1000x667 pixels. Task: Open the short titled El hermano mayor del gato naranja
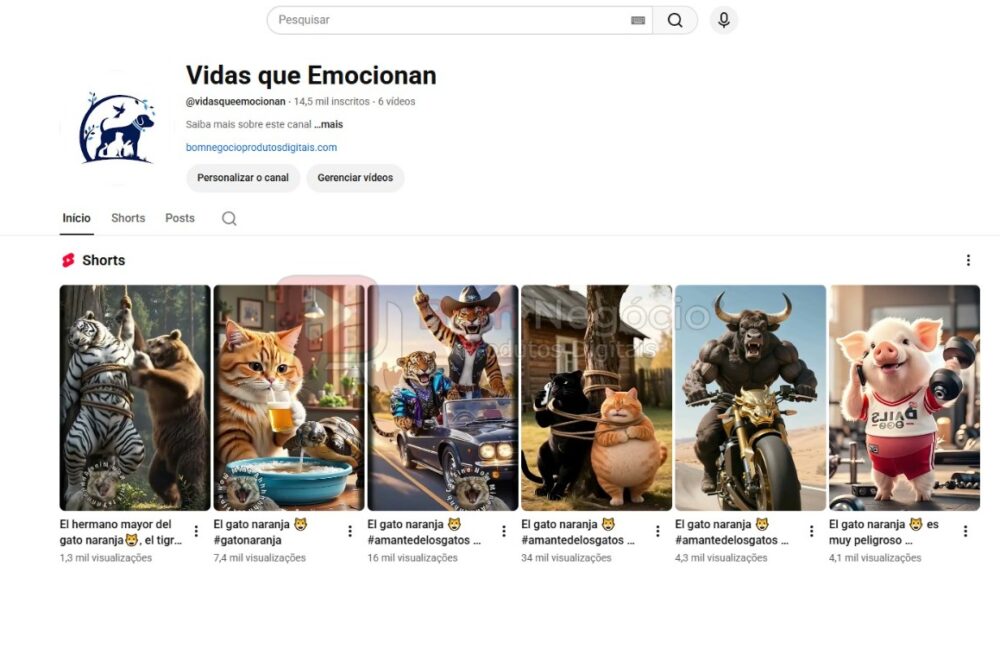pyautogui.click(x=134, y=395)
